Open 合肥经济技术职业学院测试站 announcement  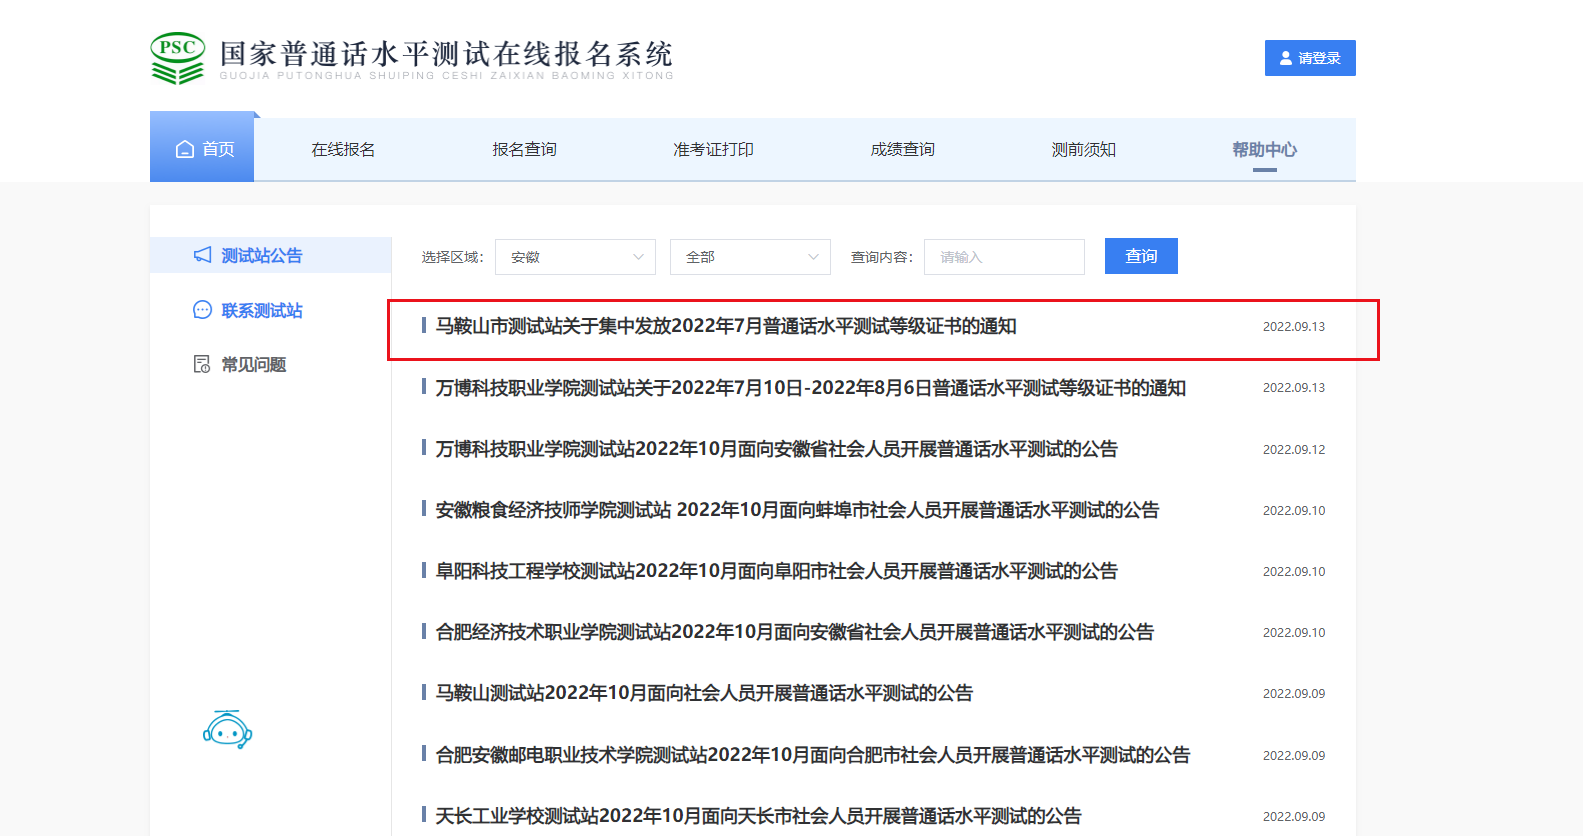tap(795, 632)
